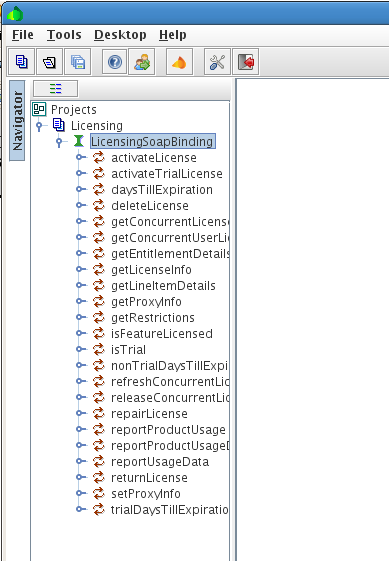
Task: Click the new project toolbar icon
Action: 21,62
